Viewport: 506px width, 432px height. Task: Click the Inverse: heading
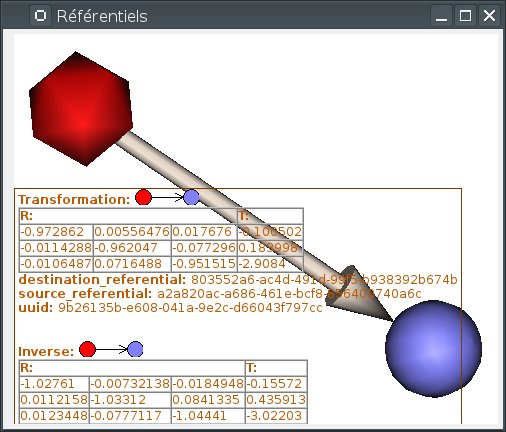click(x=46, y=352)
